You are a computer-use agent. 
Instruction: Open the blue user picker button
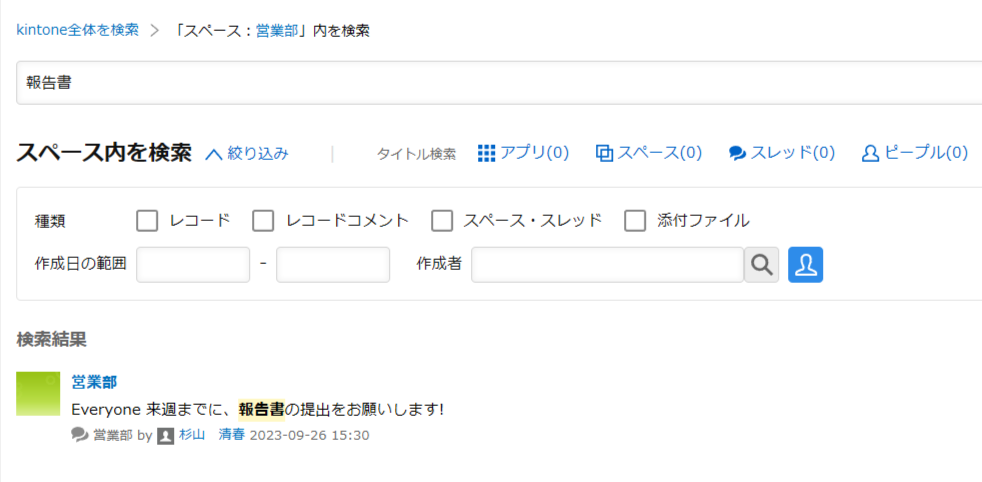[x=805, y=265]
